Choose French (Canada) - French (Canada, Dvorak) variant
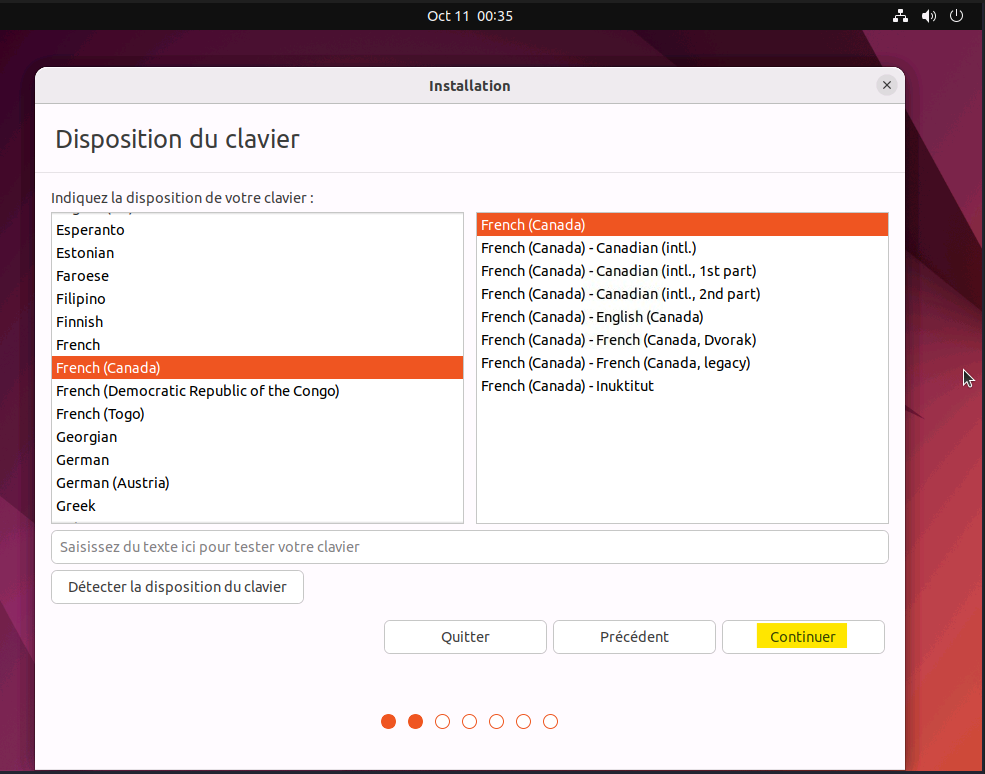Image resolution: width=985 pixels, height=774 pixels. (618, 340)
